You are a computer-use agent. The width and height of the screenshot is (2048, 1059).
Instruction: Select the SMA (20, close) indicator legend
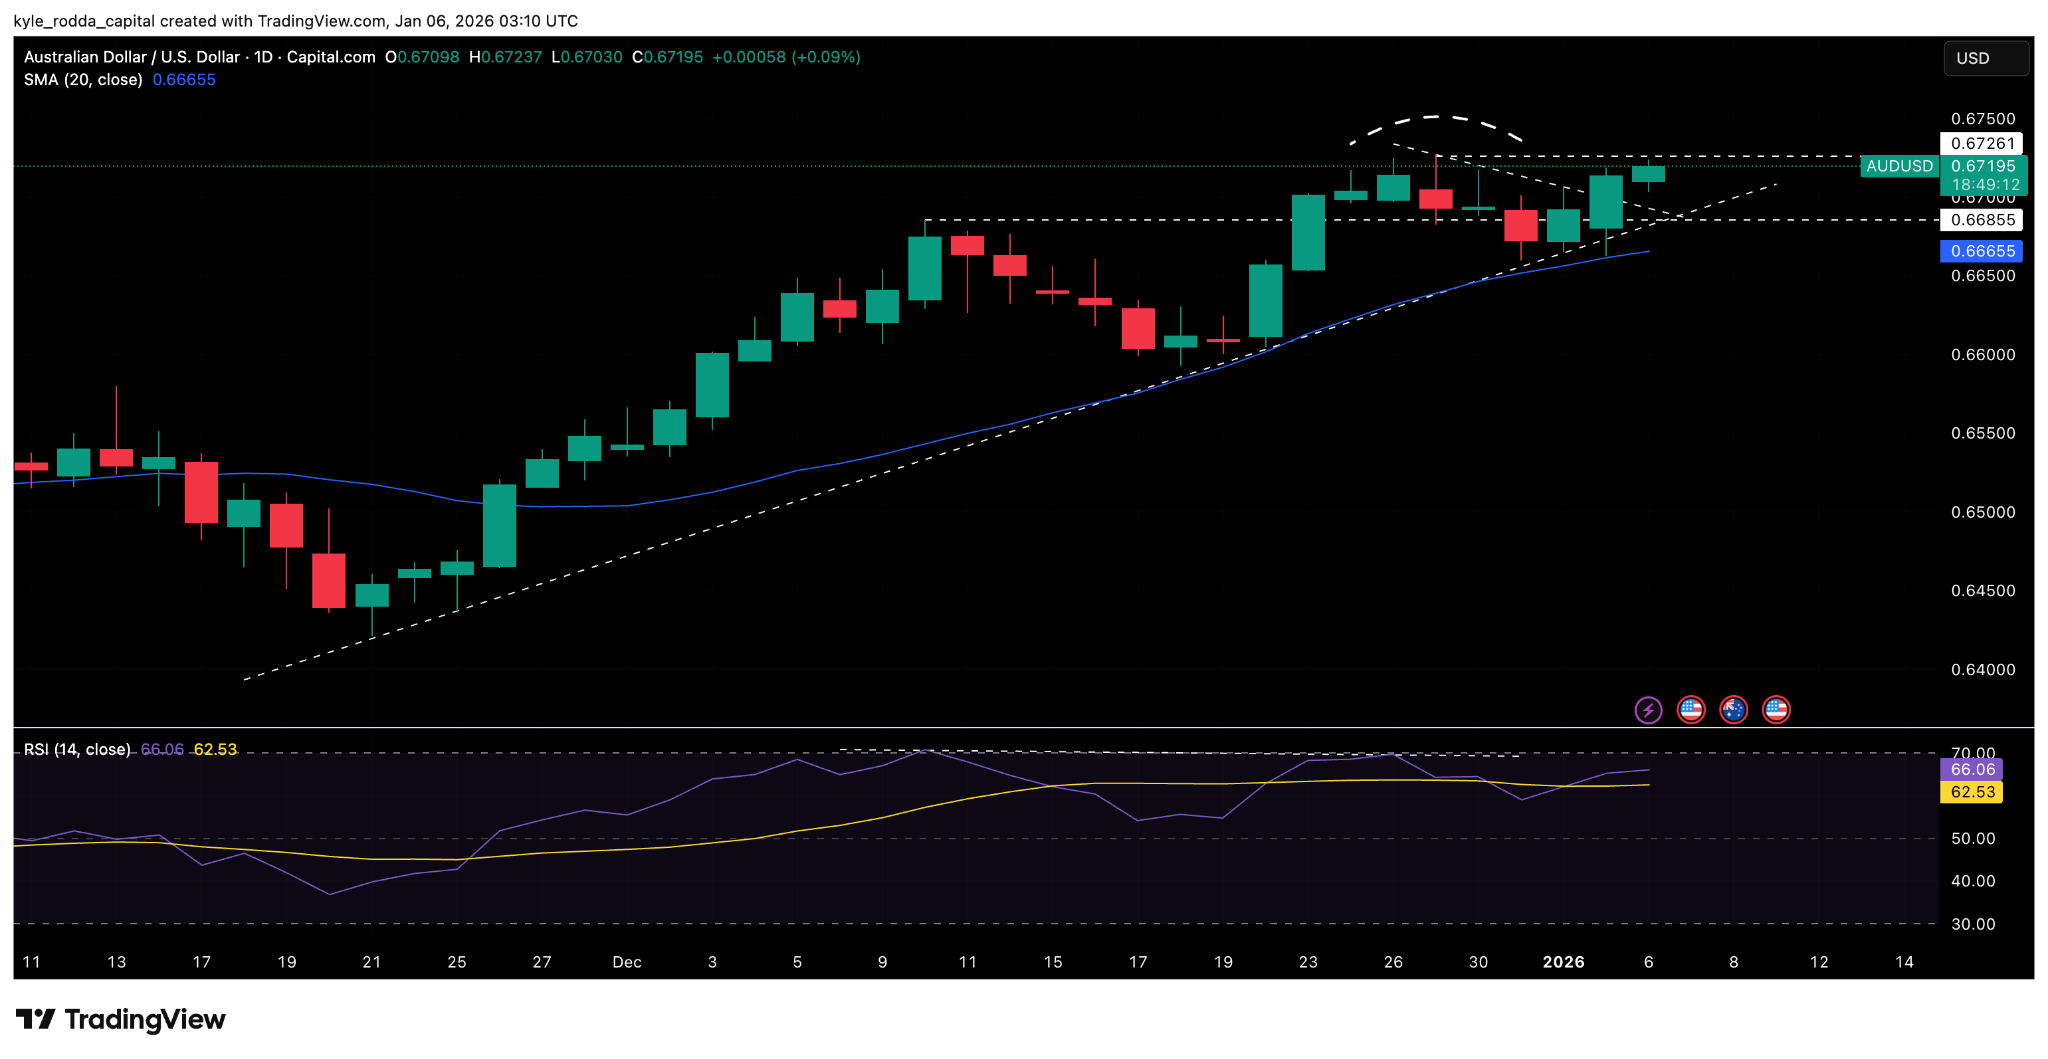(x=83, y=80)
